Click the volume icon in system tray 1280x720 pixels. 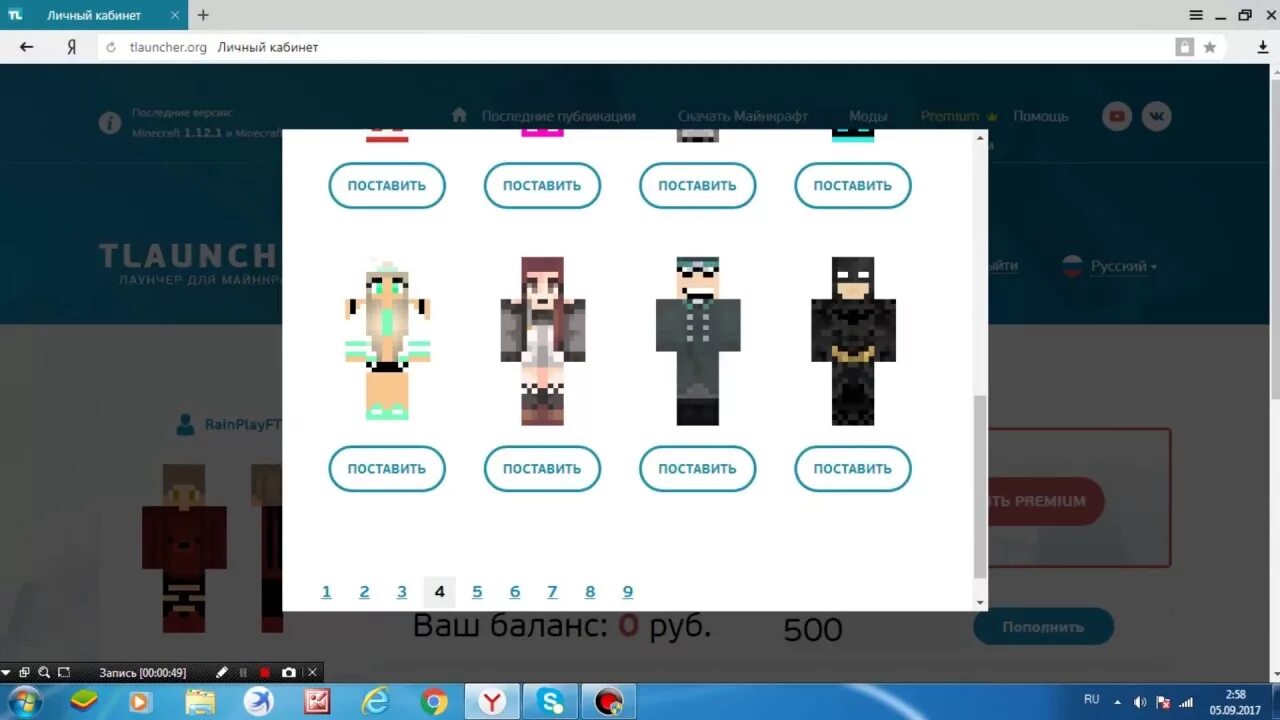pos(1140,701)
